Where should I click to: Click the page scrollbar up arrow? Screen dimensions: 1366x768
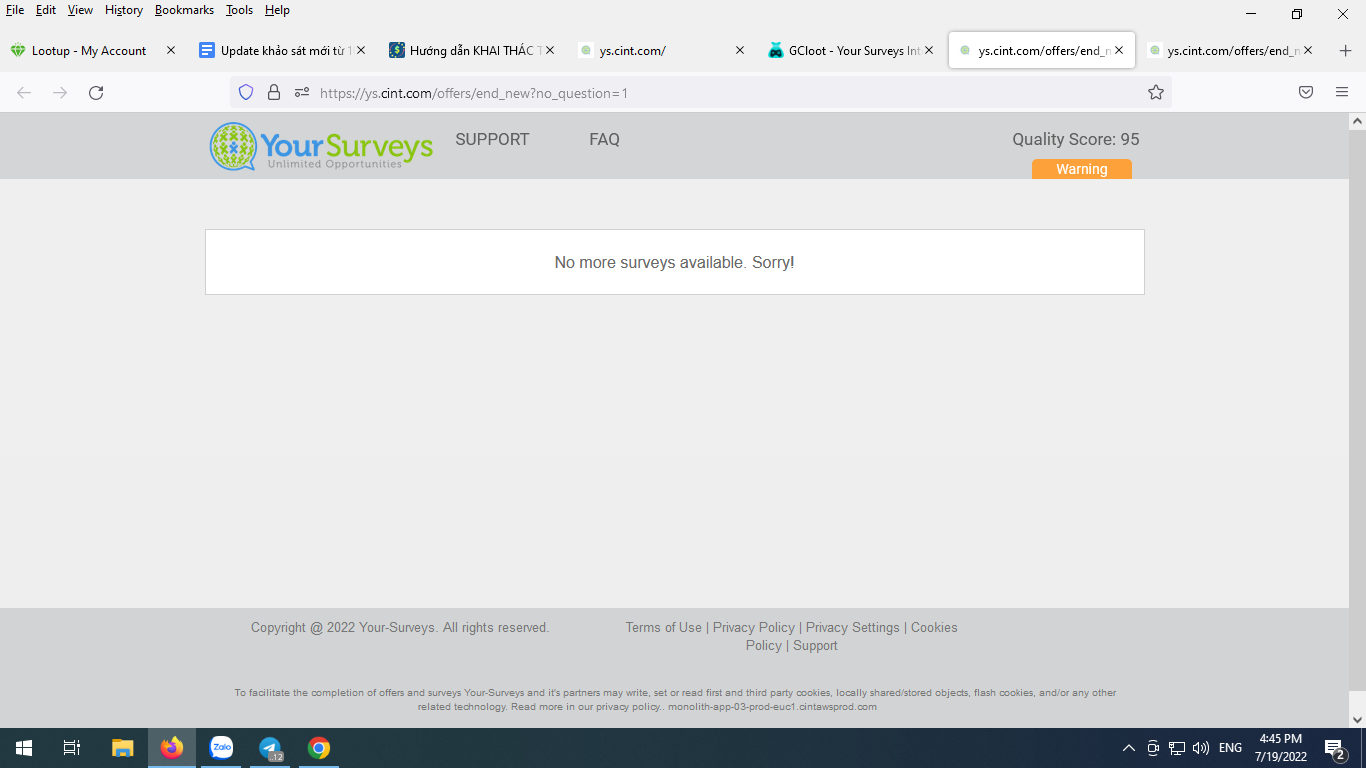click(x=1357, y=122)
